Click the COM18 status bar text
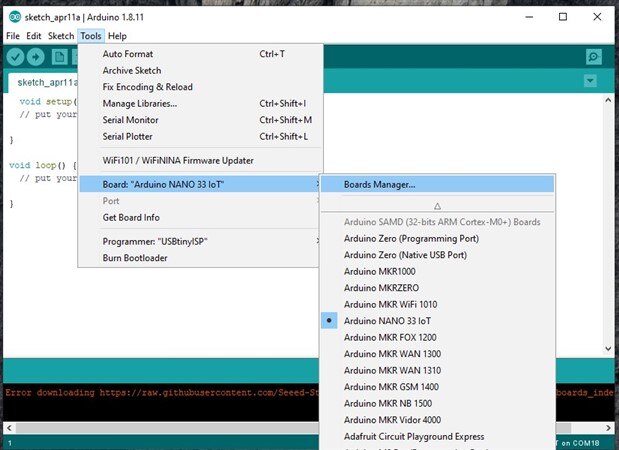The width and height of the screenshot is (619, 450). (580, 443)
